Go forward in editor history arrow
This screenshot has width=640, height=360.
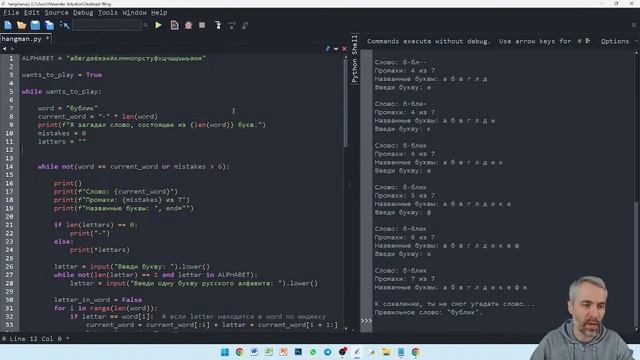tap(12, 49)
